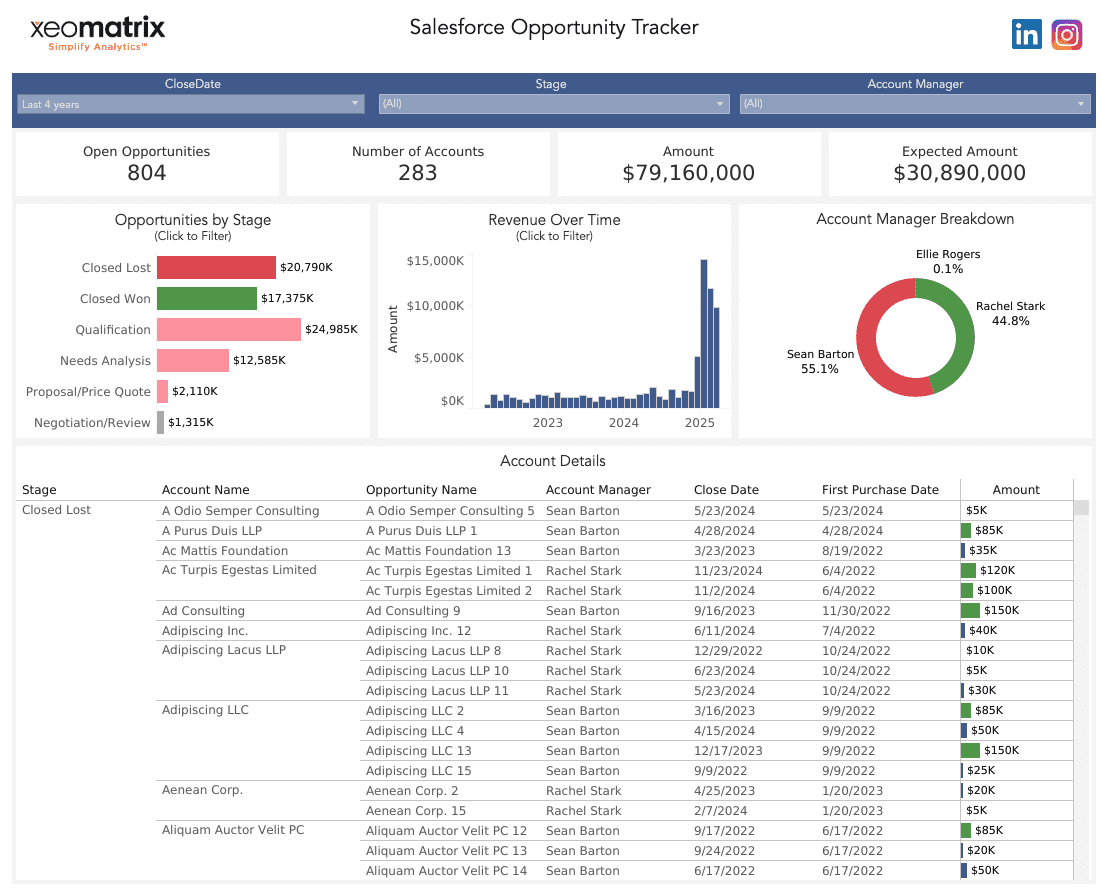Viewport: 1102px width, 892px height.
Task: Open the Stage filter dropdown
Action: (x=553, y=103)
